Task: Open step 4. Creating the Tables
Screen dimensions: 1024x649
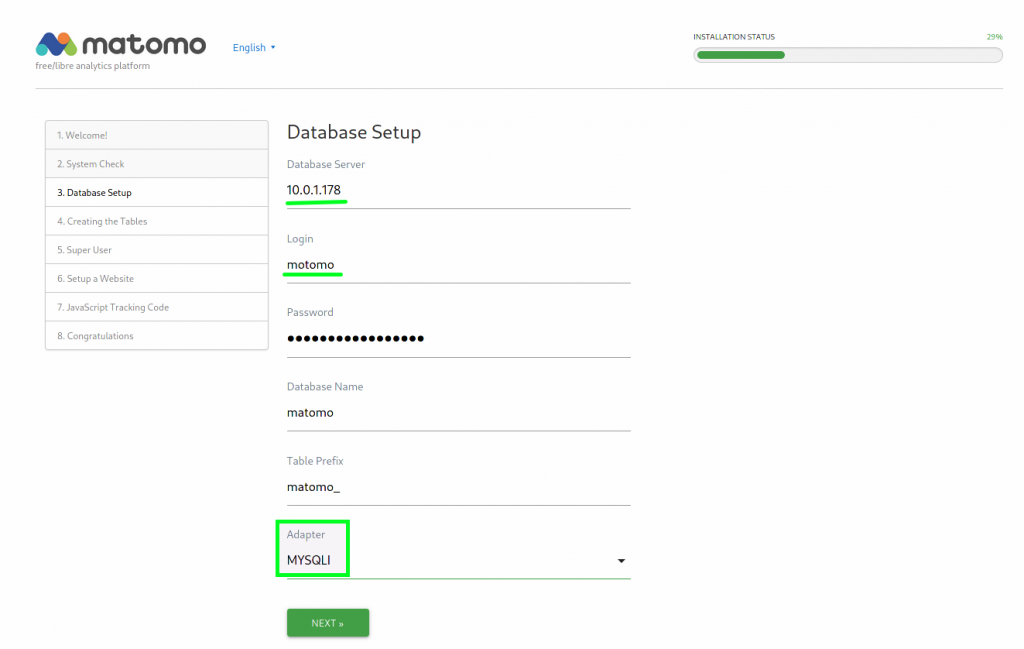Action: (x=157, y=221)
